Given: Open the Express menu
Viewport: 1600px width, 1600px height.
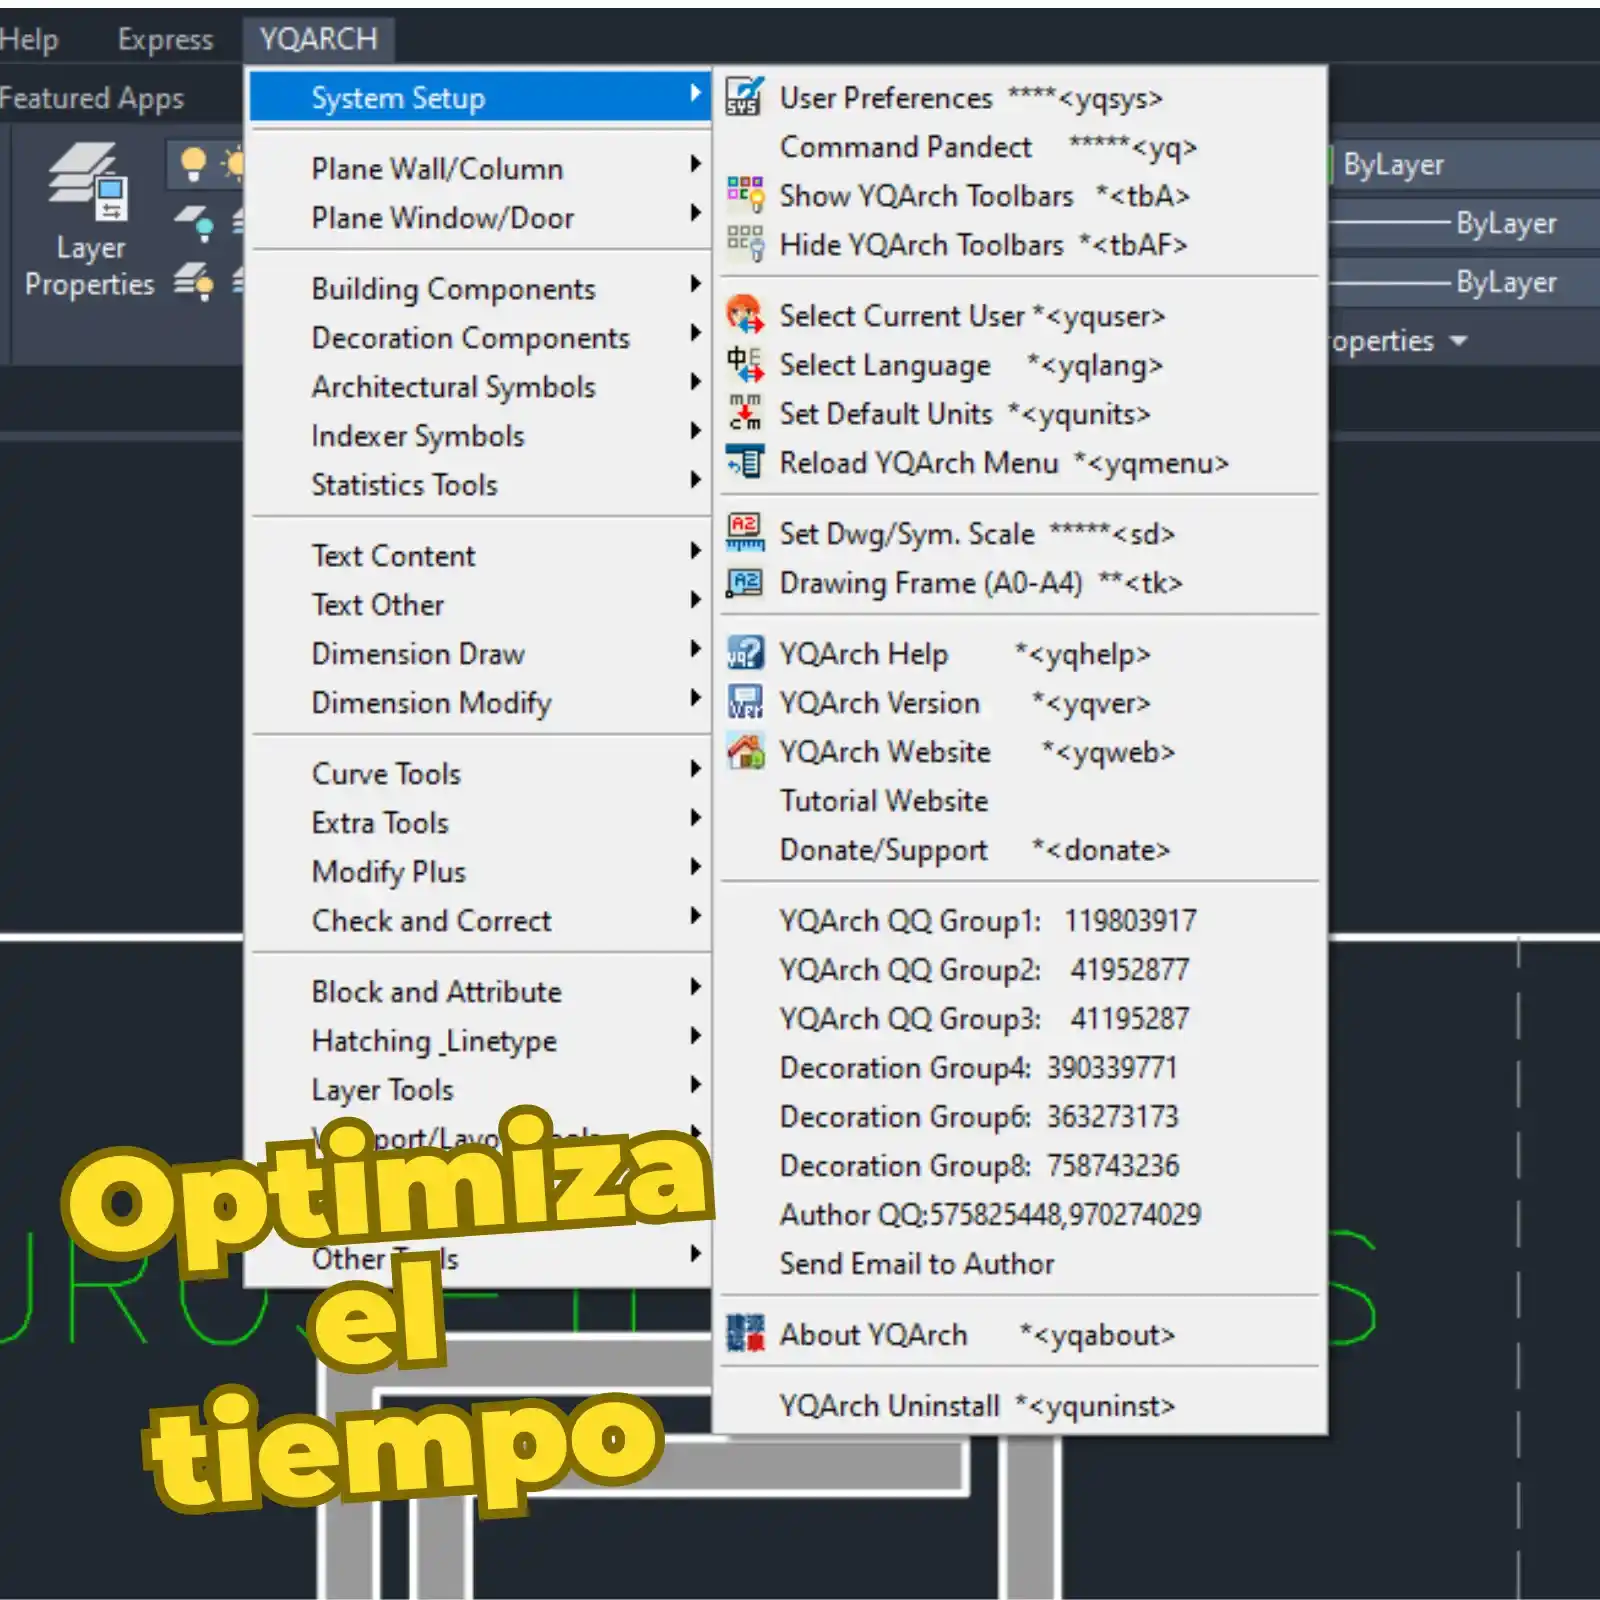Looking at the screenshot, I should click(165, 39).
